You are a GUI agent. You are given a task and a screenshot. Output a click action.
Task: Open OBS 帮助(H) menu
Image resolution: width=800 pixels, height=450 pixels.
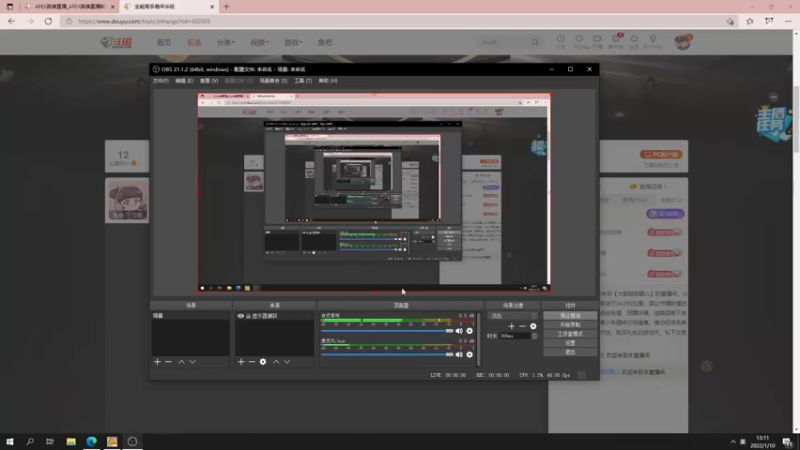pyautogui.click(x=328, y=81)
